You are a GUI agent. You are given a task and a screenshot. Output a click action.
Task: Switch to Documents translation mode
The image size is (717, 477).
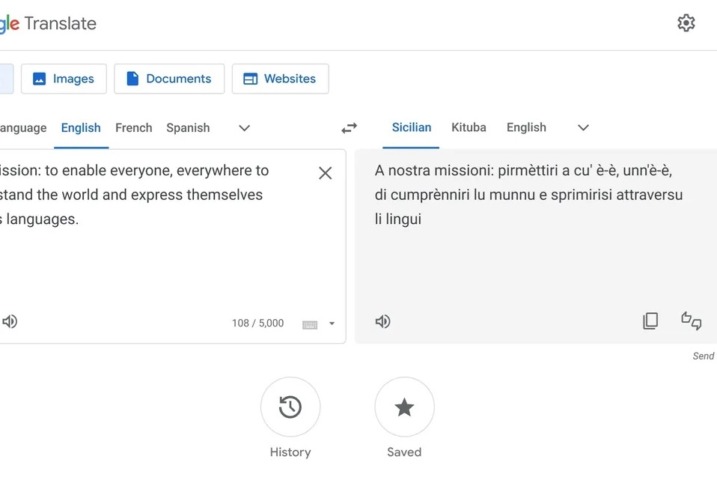(x=168, y=79)
